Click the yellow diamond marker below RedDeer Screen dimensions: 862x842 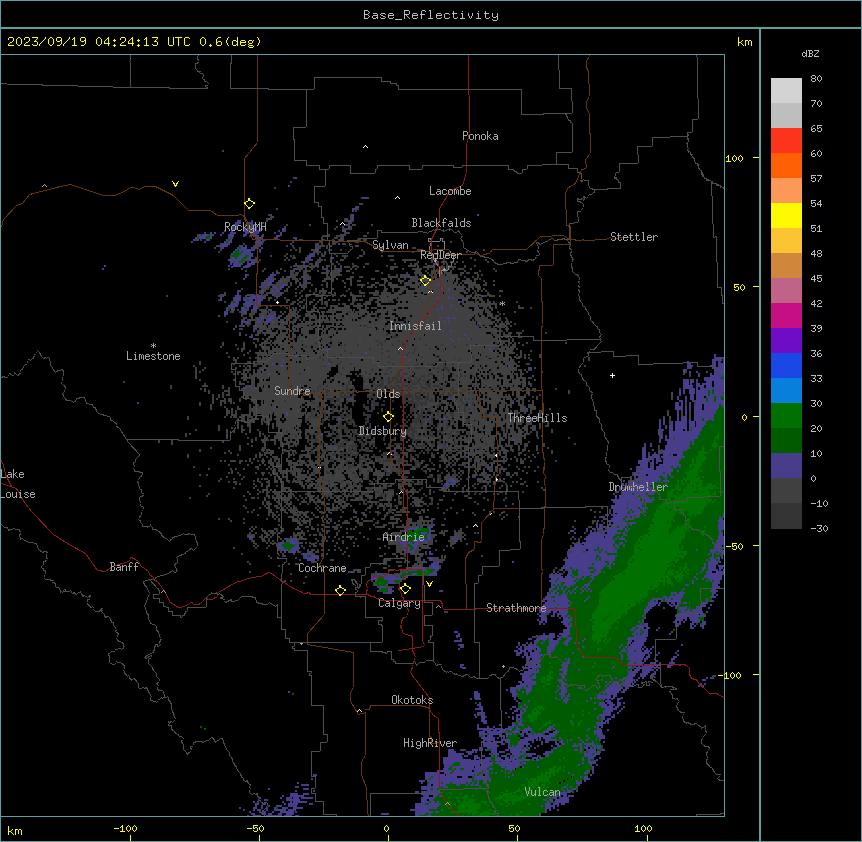(425, 281)
